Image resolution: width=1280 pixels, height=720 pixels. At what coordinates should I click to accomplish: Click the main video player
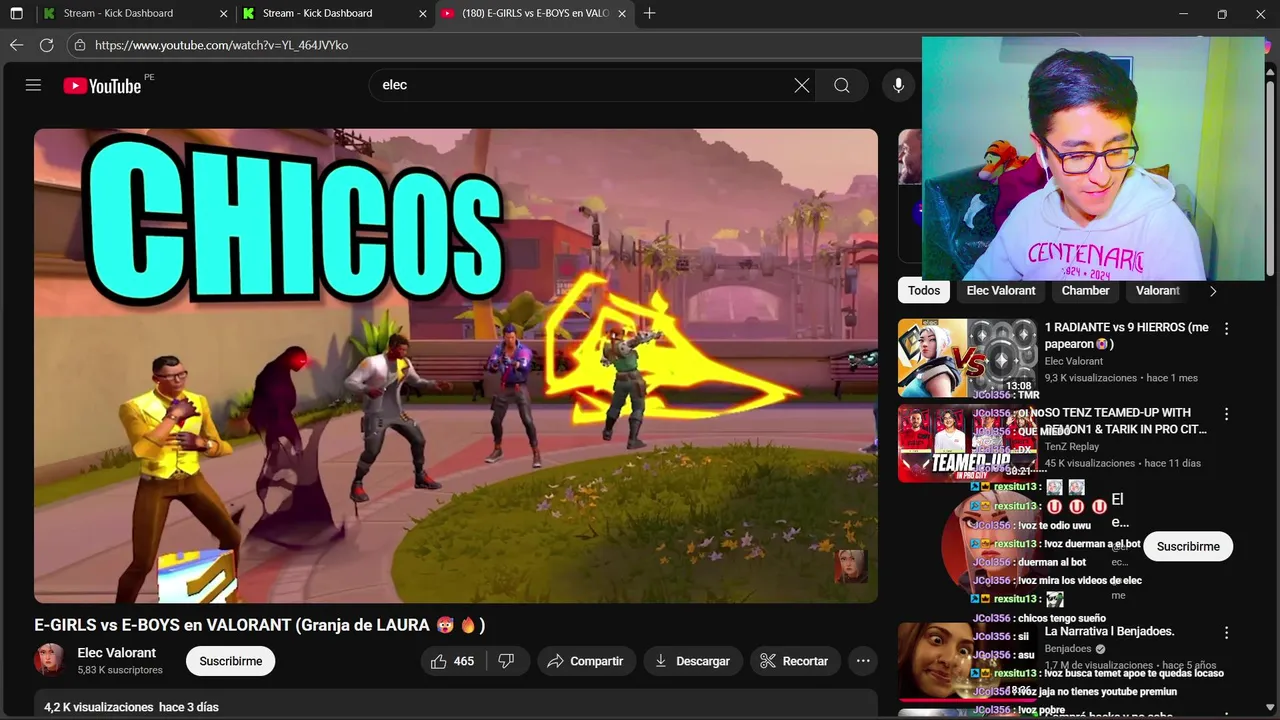click(x=456, y=366)
